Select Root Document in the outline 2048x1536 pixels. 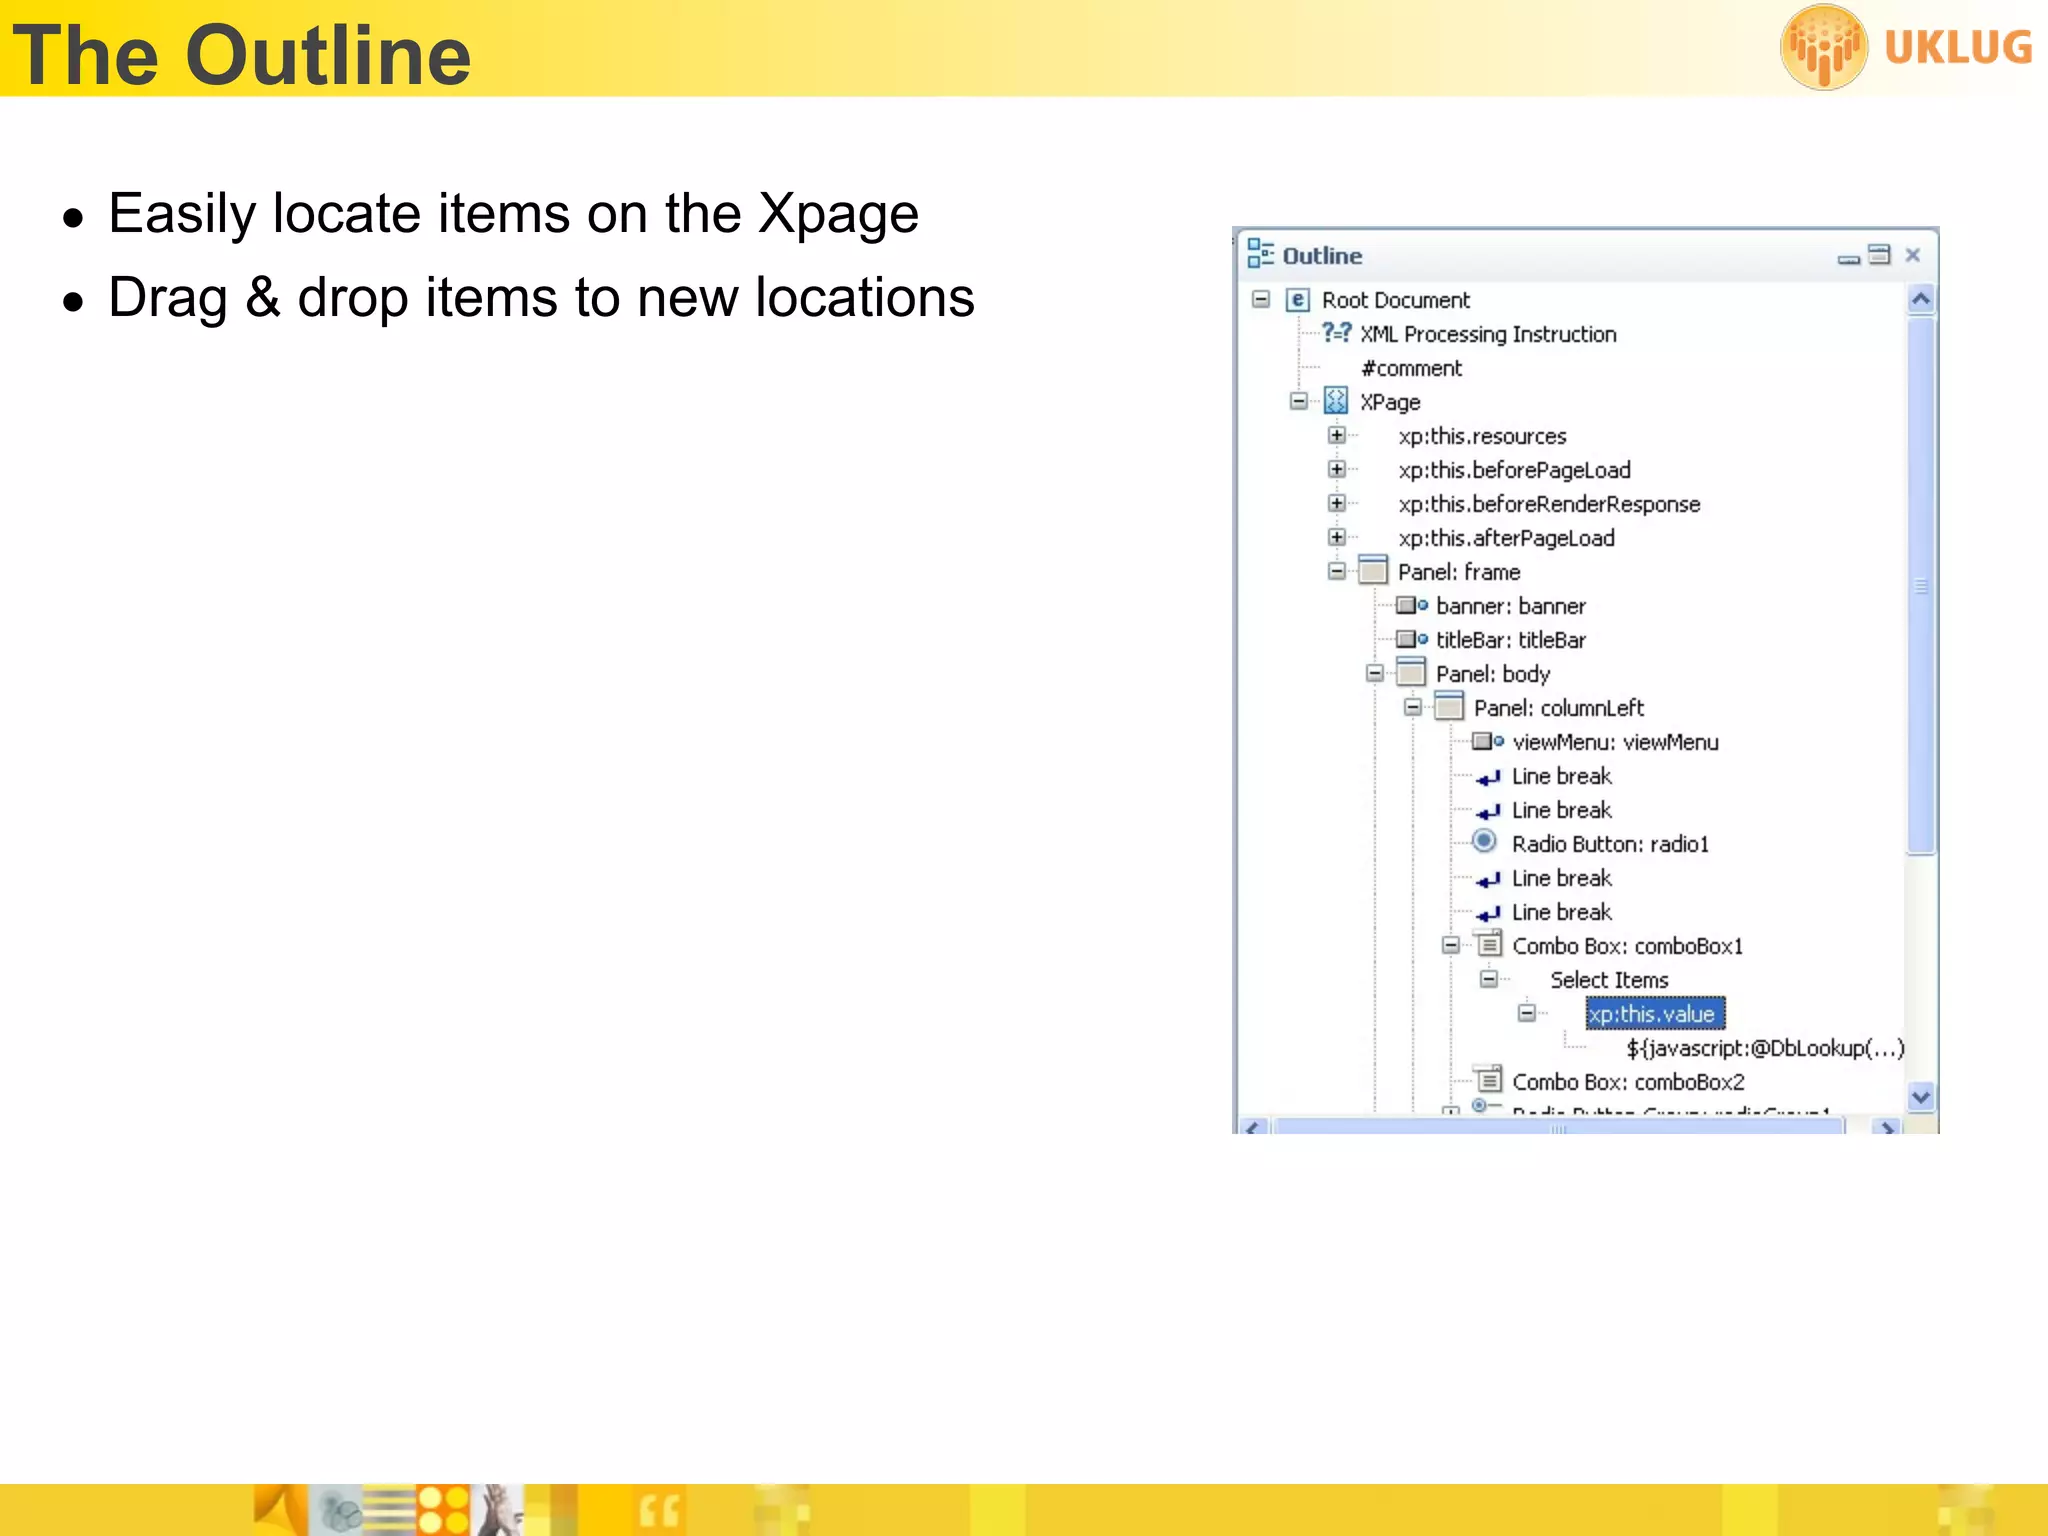point(1396,300)
